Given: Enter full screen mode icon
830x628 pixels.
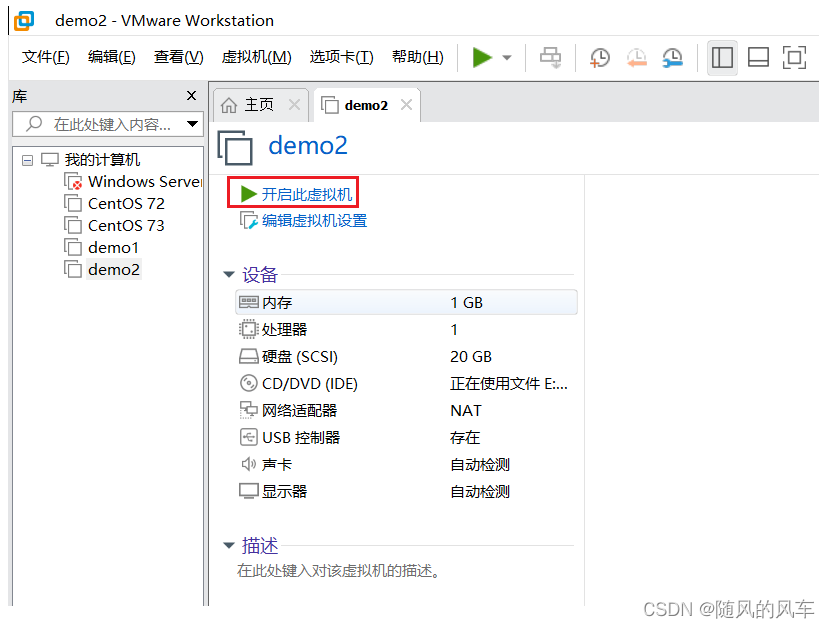Looking at the screenshot, I should tap(794, 57).
